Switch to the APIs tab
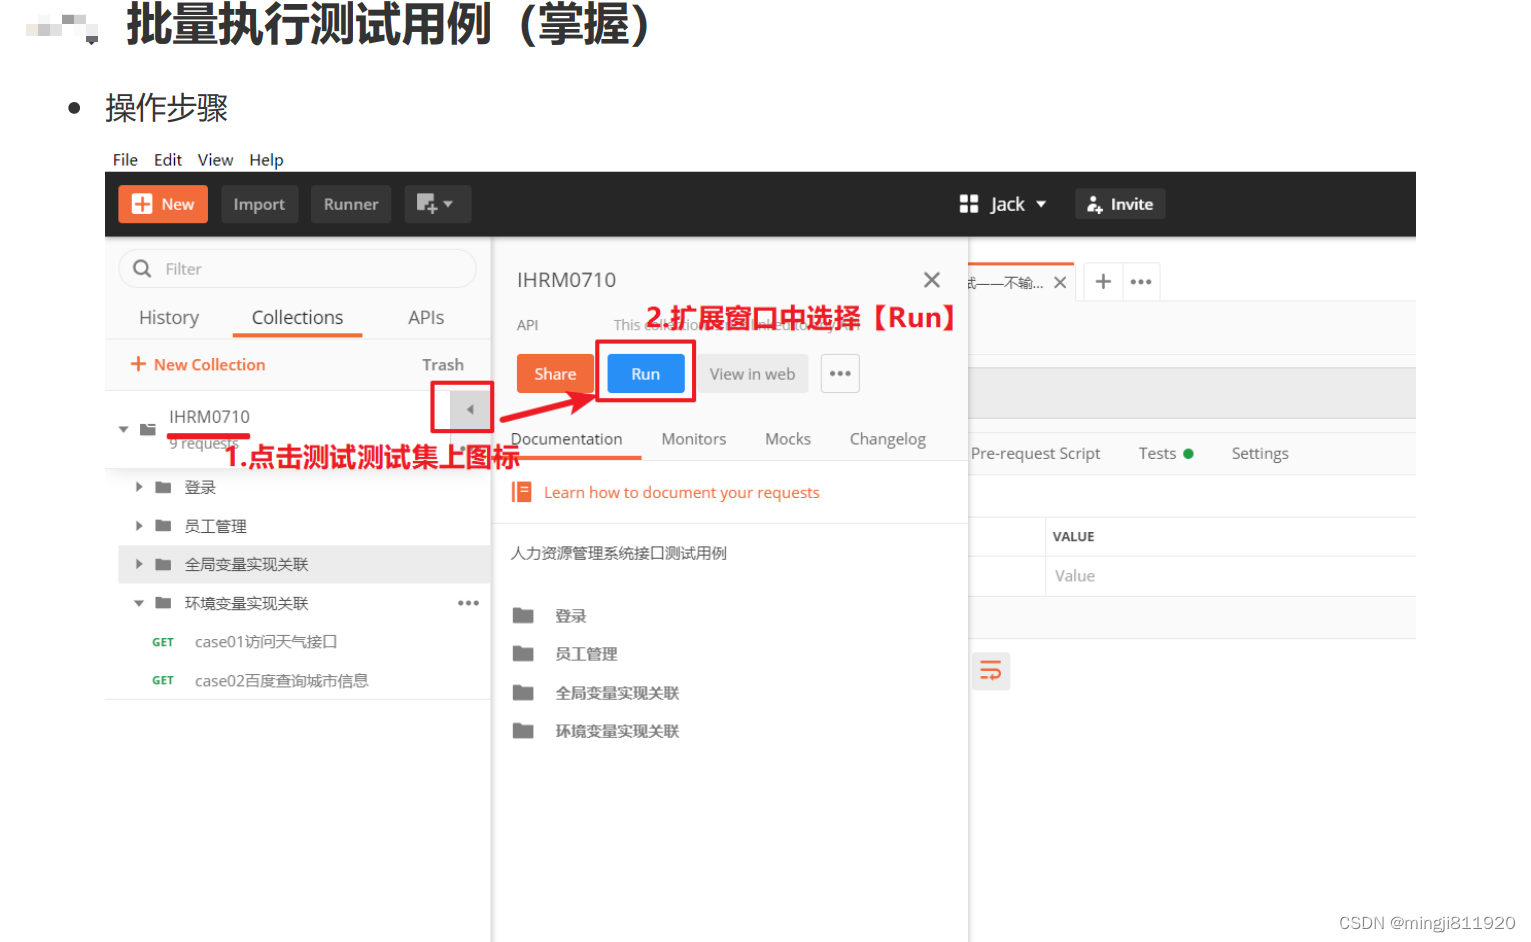 coord(426,317)
